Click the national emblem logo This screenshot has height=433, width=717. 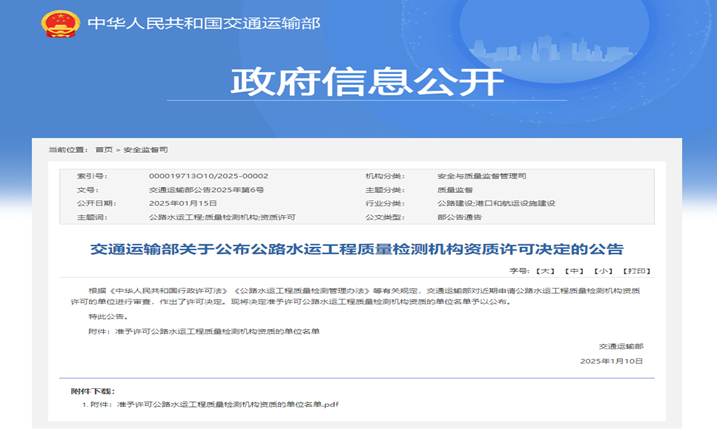(x=60, y=23)
